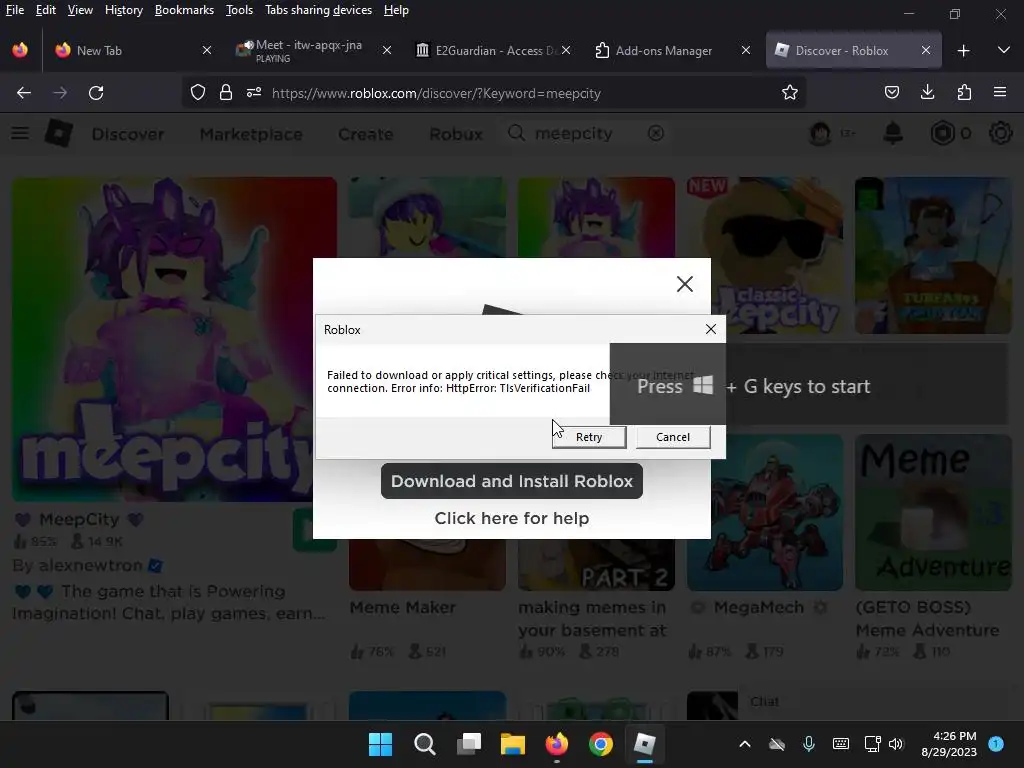Show hidden system tray icons
1024x768 pixels.
click(744, 744)
